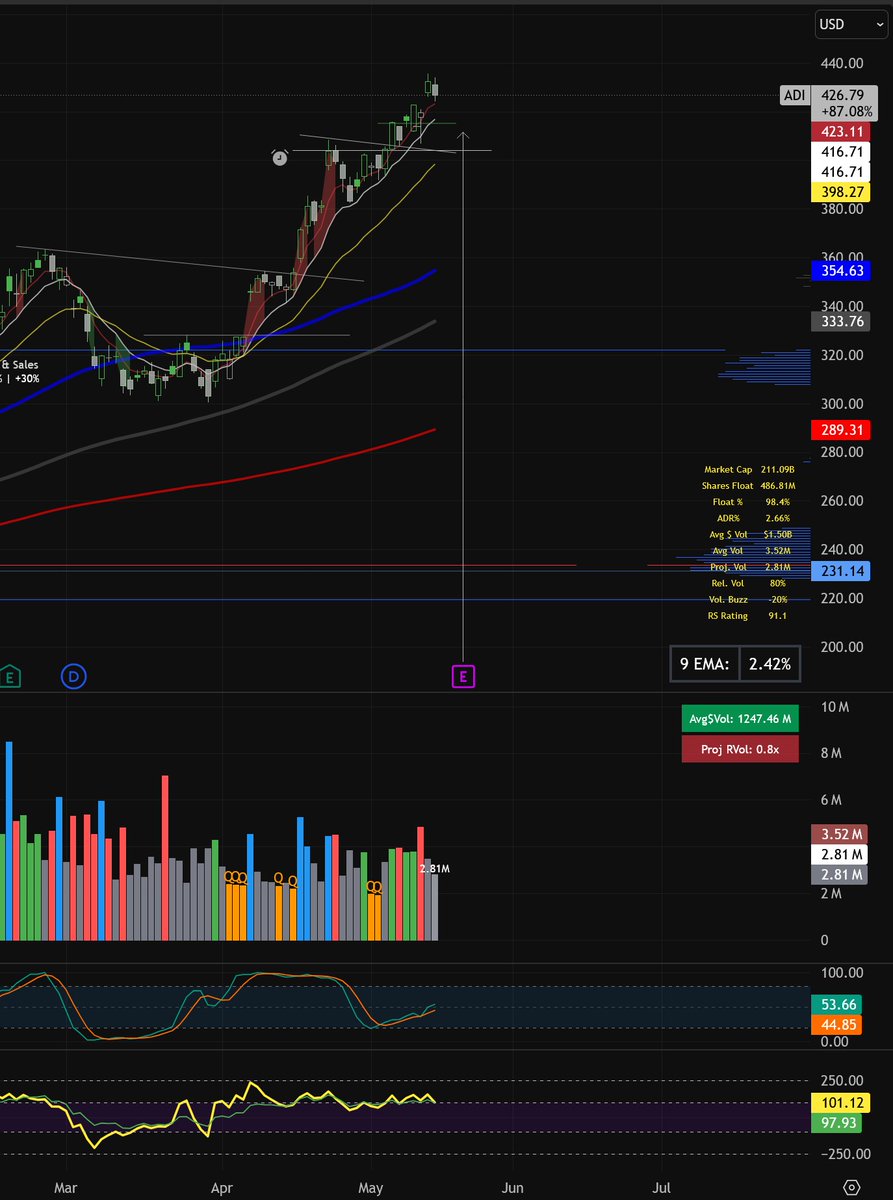Click 100.00 on the stochastic axis
Image resolution: width=893 pixels, height=1200 pixels.
point(842,973)
